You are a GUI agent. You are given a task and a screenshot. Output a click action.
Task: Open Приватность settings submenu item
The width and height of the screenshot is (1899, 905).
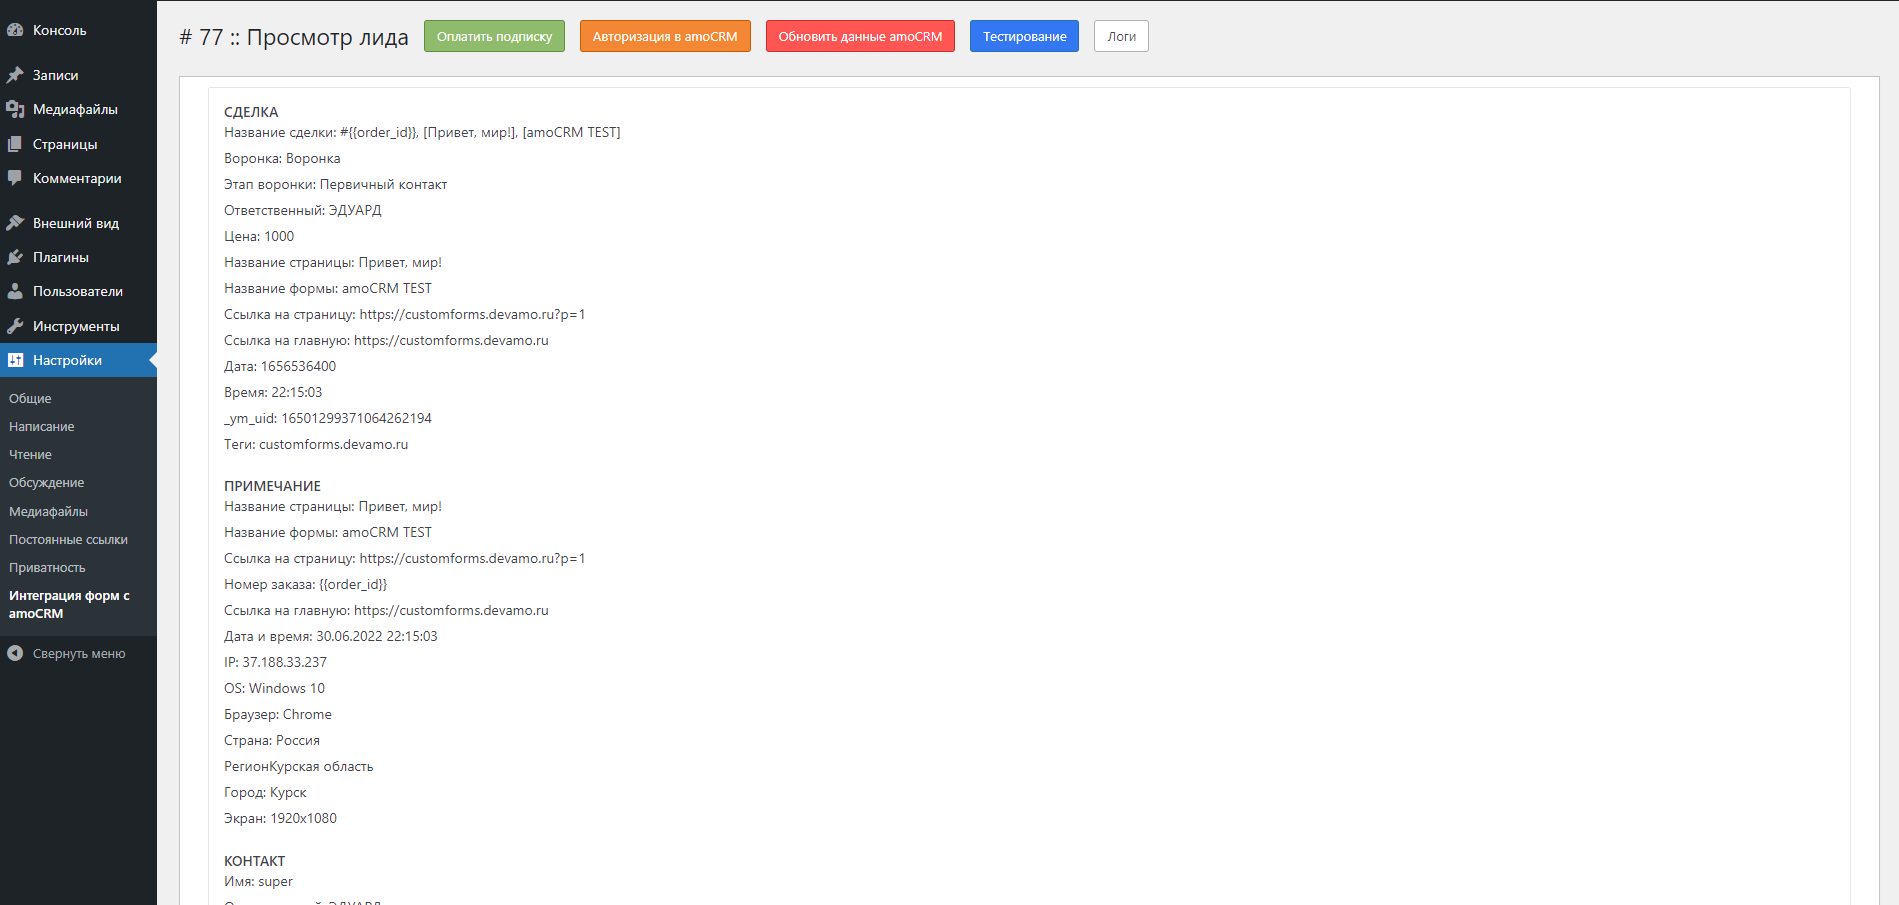(47, 567)
